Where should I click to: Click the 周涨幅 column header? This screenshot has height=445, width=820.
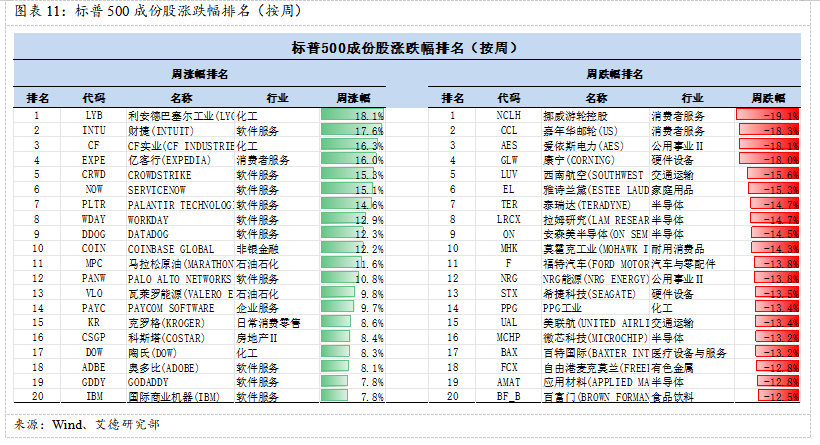point(353,98)
